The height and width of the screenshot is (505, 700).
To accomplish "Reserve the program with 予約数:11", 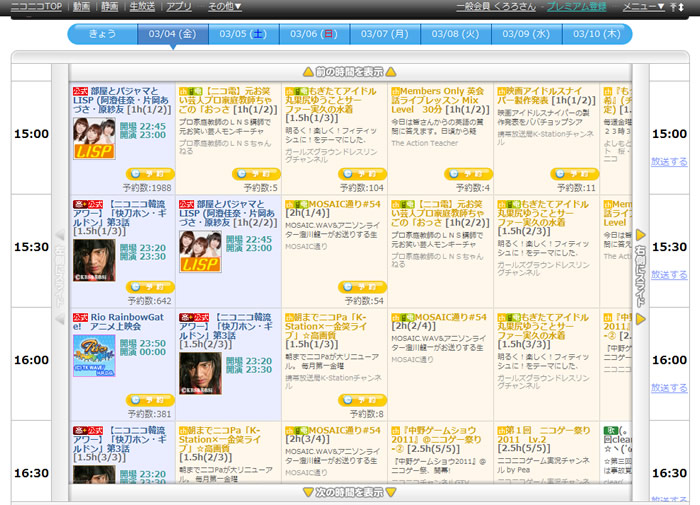I will click(575, 174).
